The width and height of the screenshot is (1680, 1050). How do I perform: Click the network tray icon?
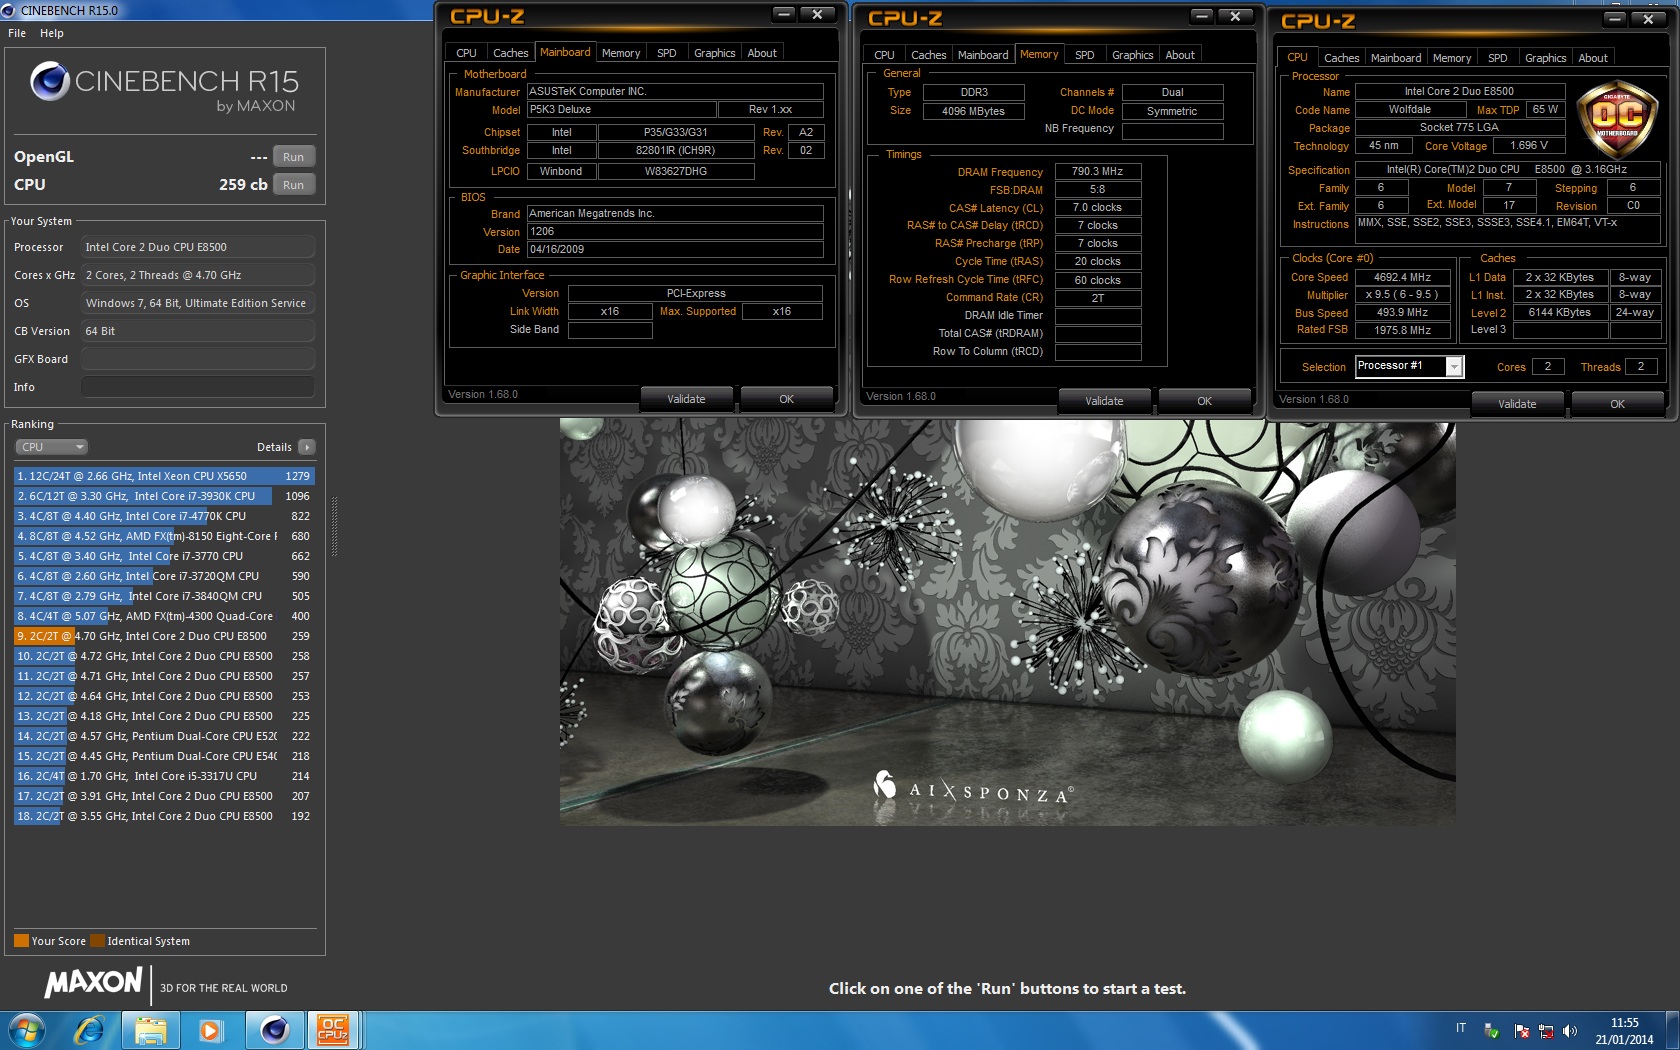[1546, 1031]
